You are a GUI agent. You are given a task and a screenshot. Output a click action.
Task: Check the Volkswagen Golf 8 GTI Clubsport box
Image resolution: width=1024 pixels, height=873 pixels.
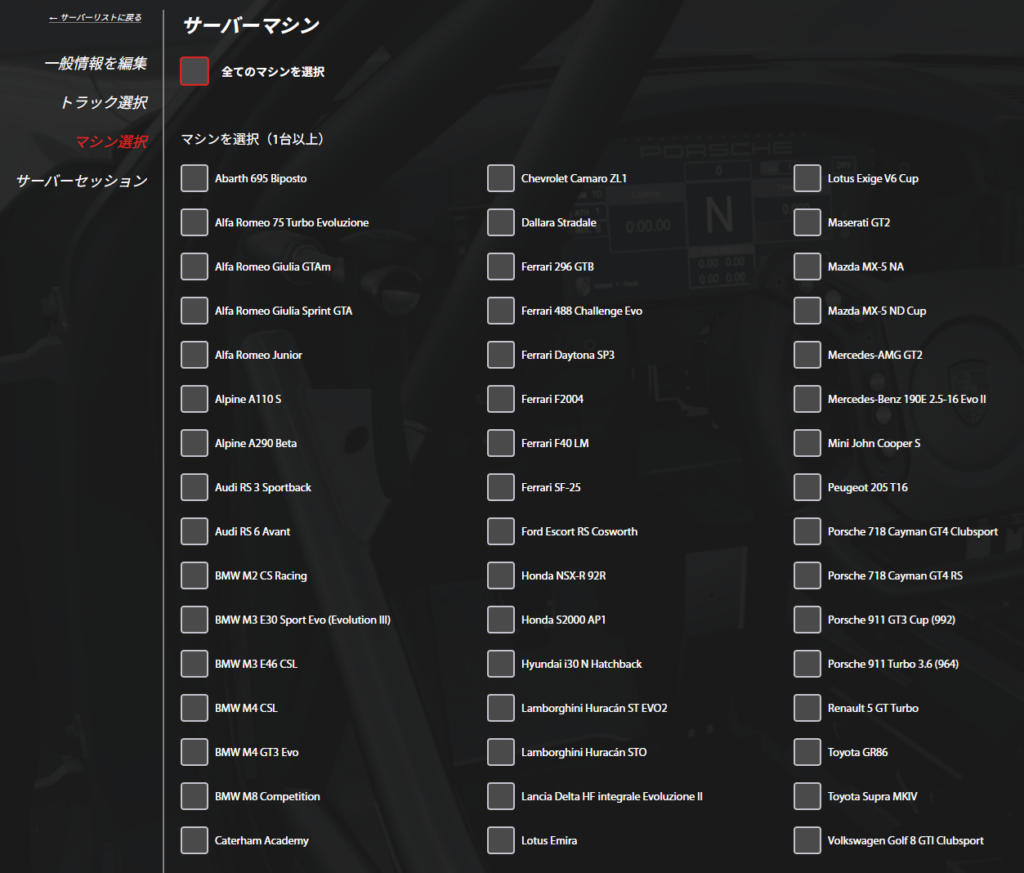(x=807, y=841)
